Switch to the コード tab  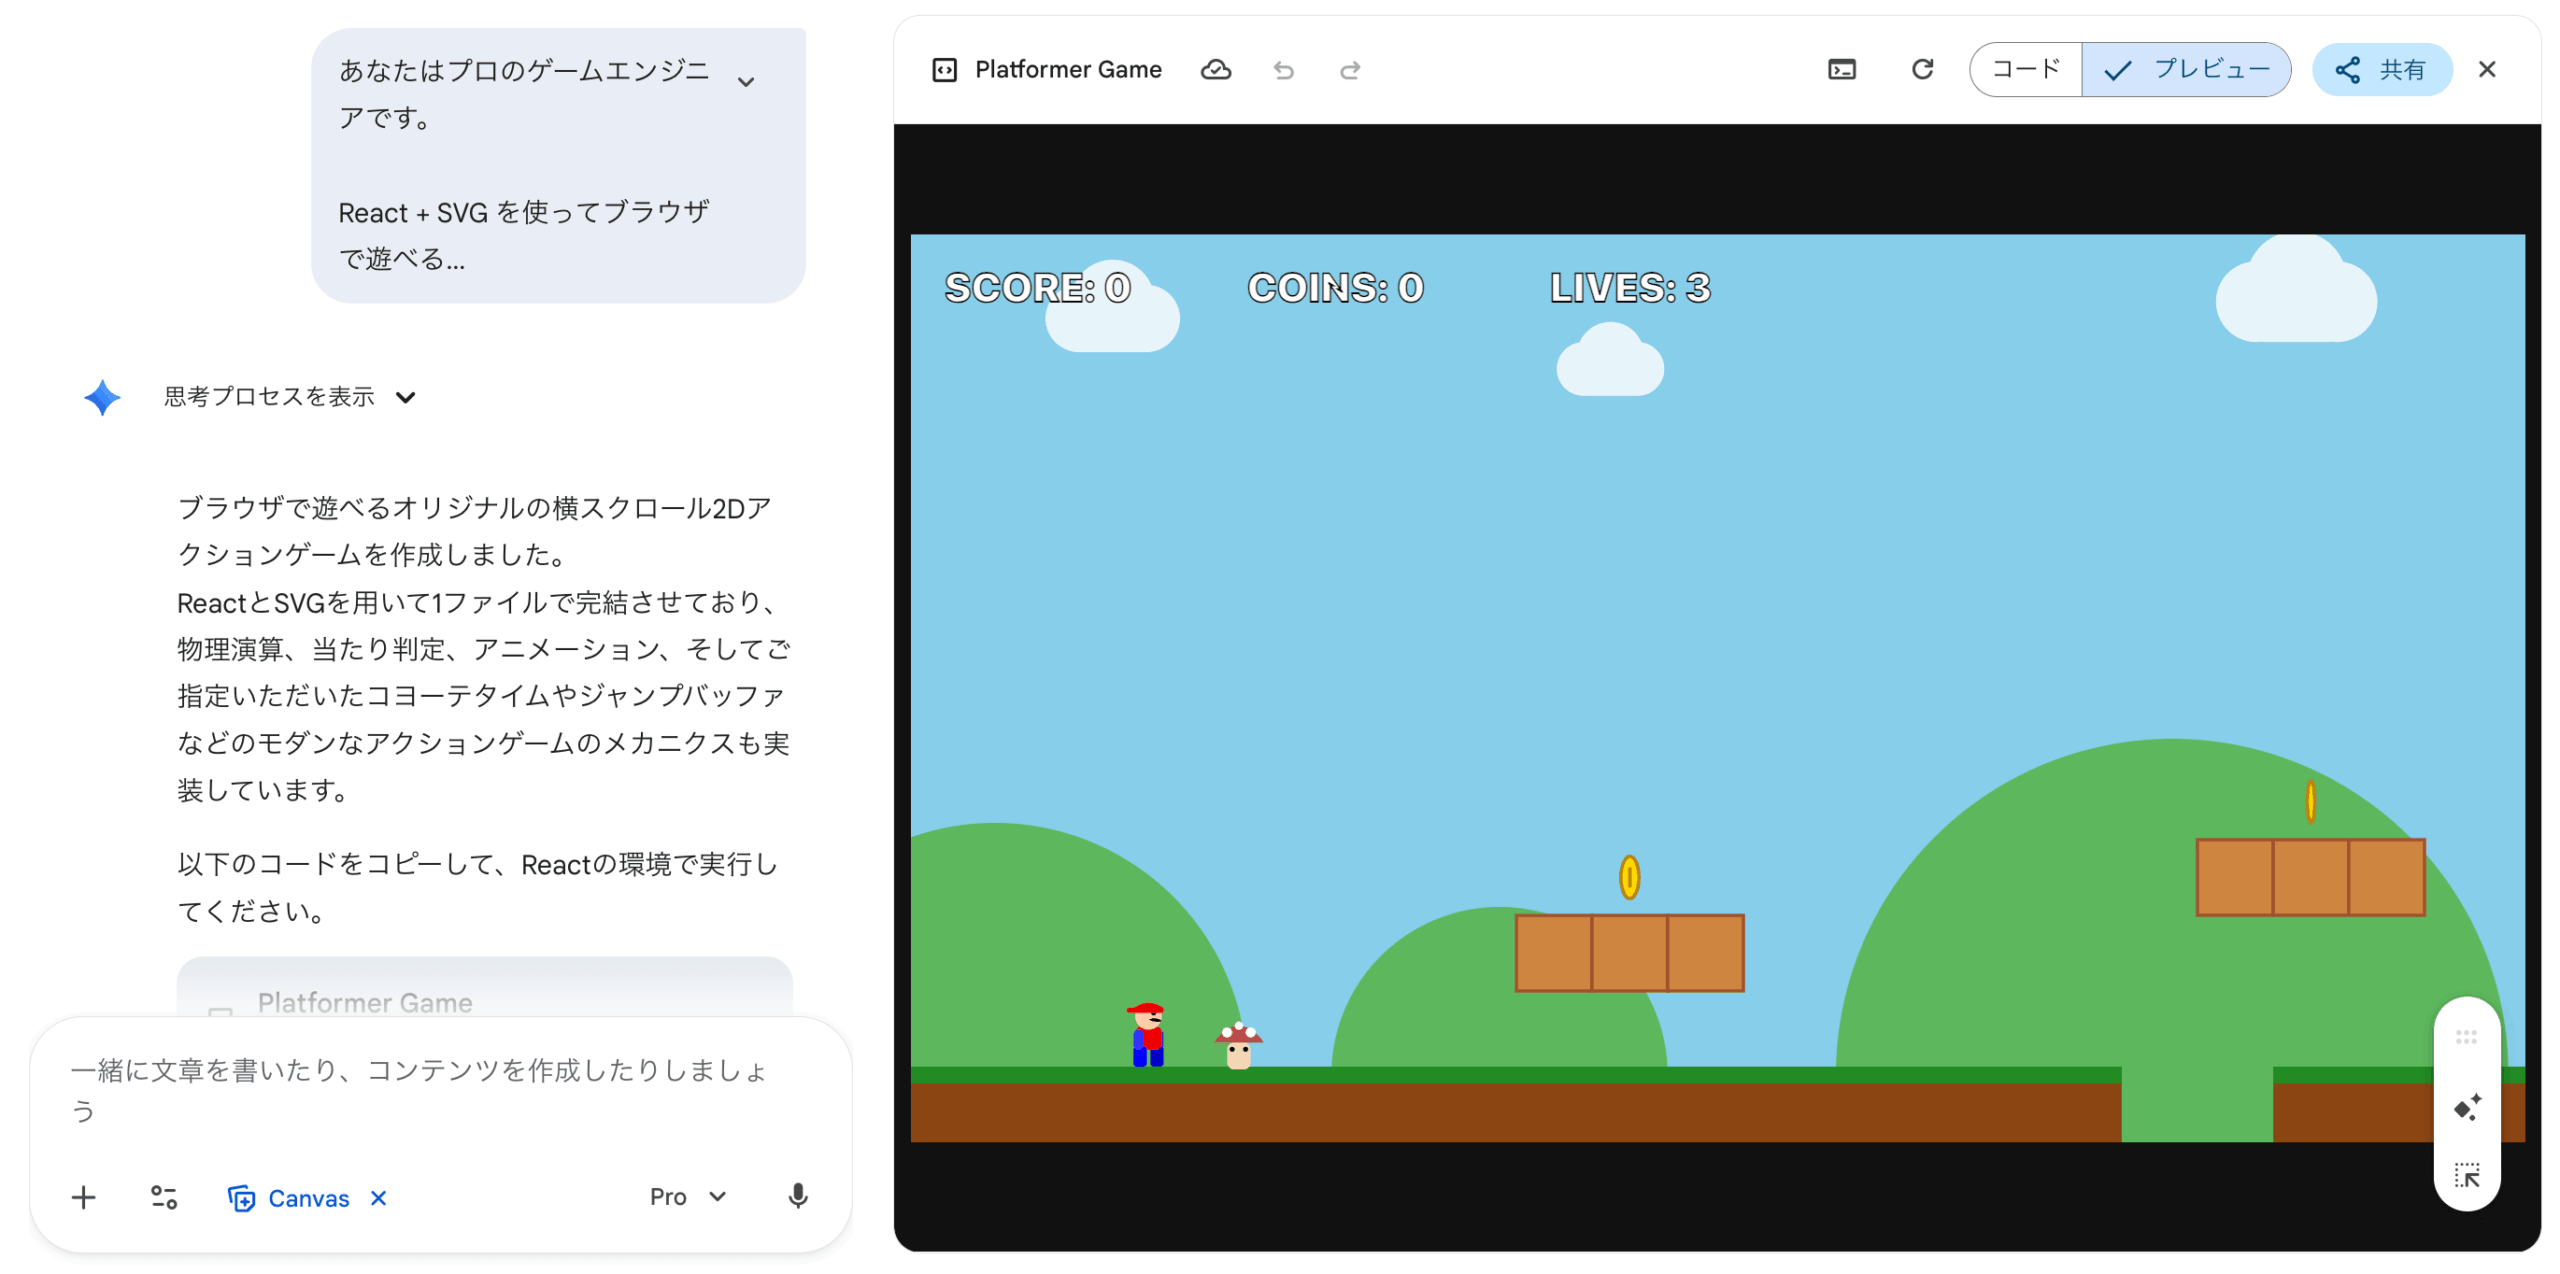[2025, 70]
